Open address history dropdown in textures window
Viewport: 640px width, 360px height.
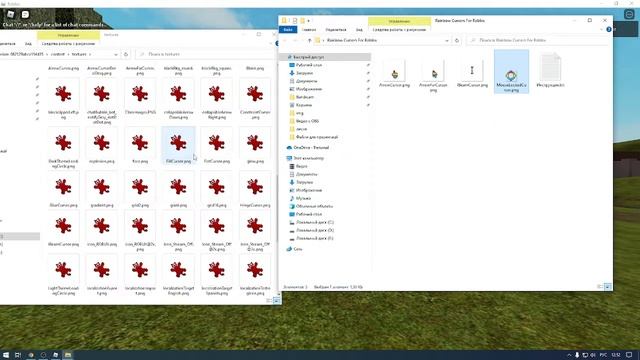pos(116,54)
